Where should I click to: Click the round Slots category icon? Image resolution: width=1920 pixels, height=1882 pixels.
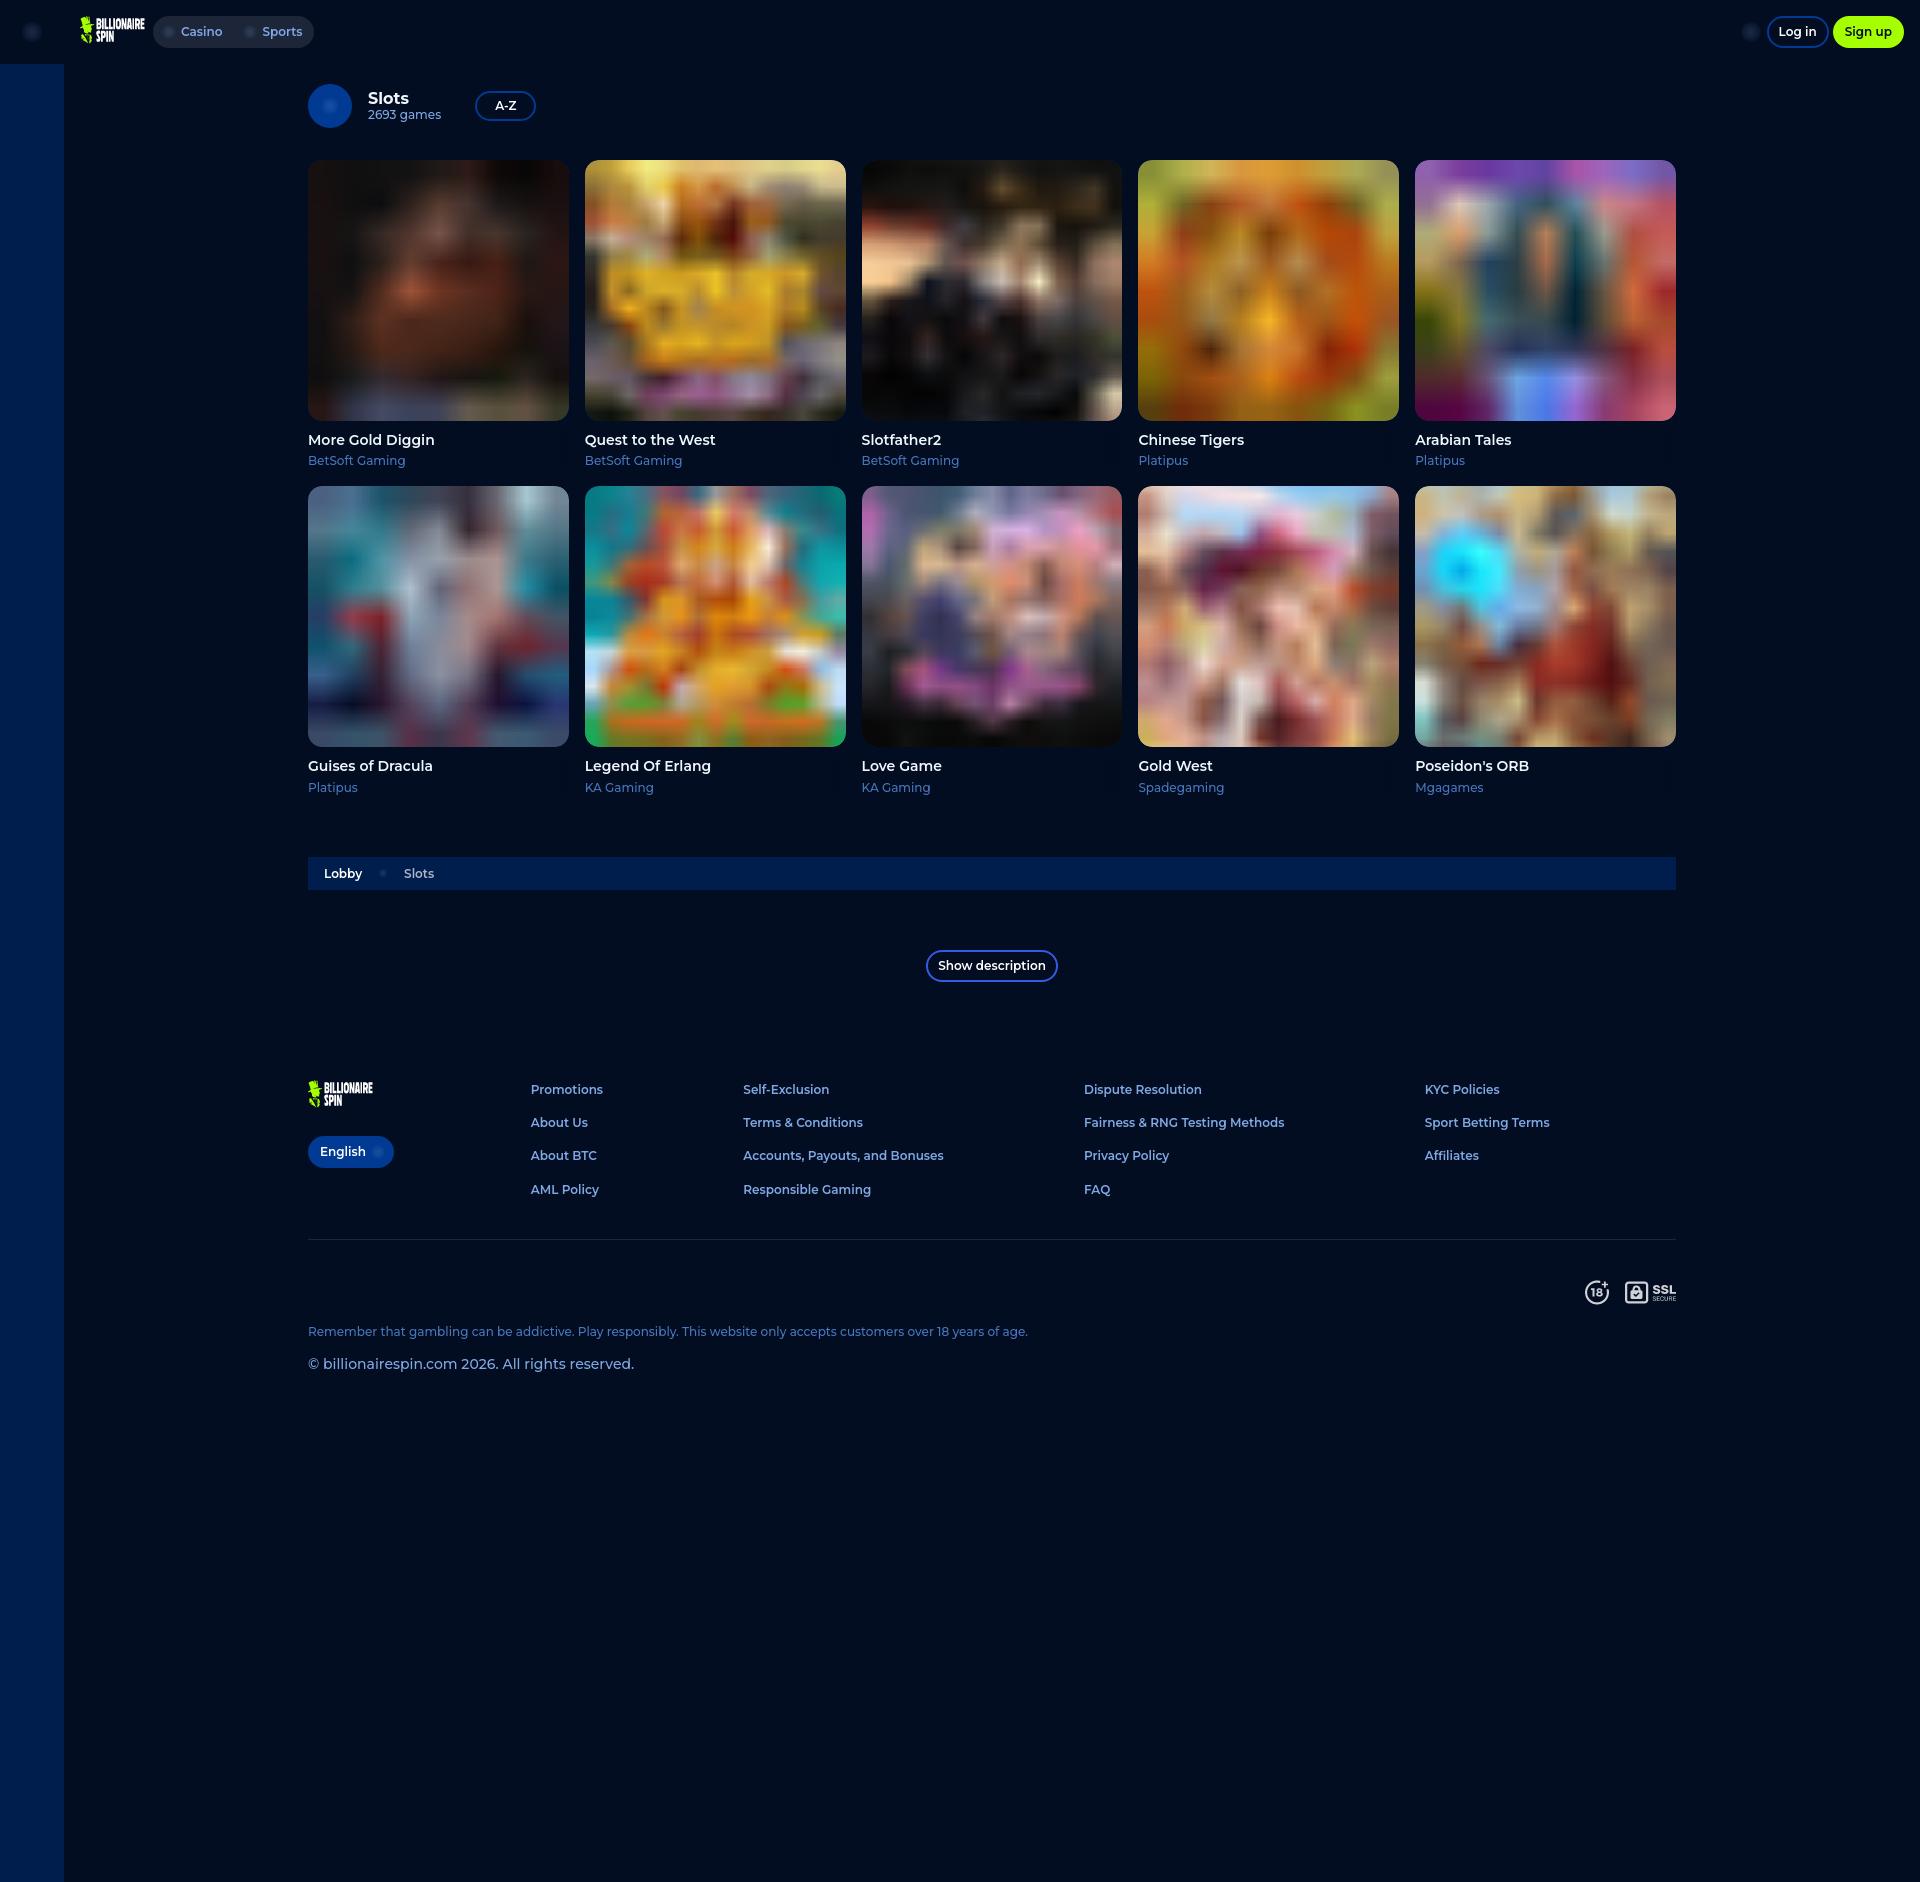(330, 106)
